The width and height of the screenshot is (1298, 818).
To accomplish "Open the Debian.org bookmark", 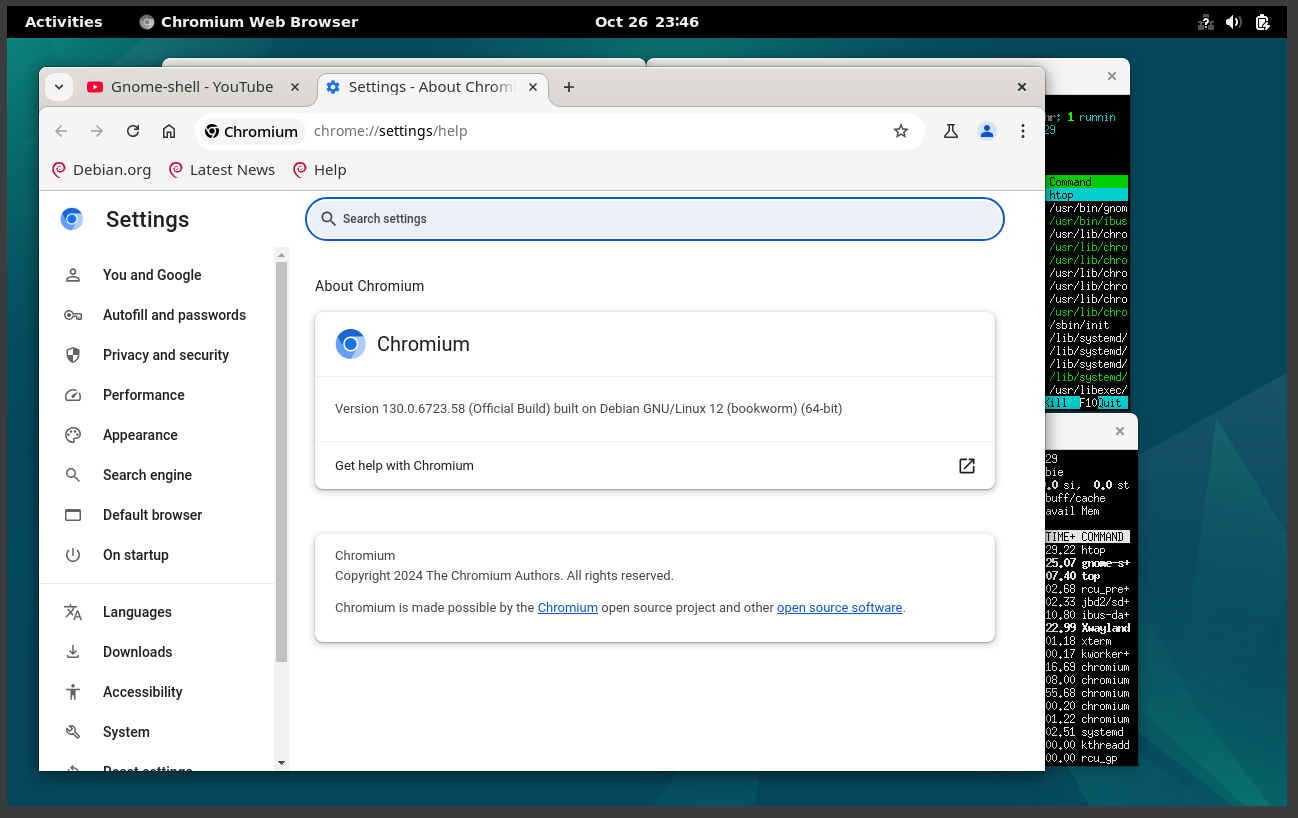I will coord(100,169).
